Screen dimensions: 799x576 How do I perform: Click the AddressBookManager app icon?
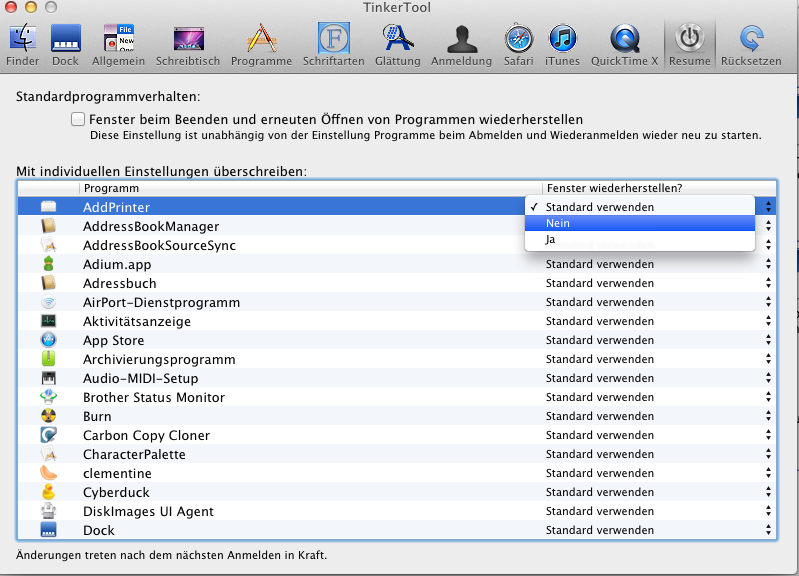coord(48,226)
